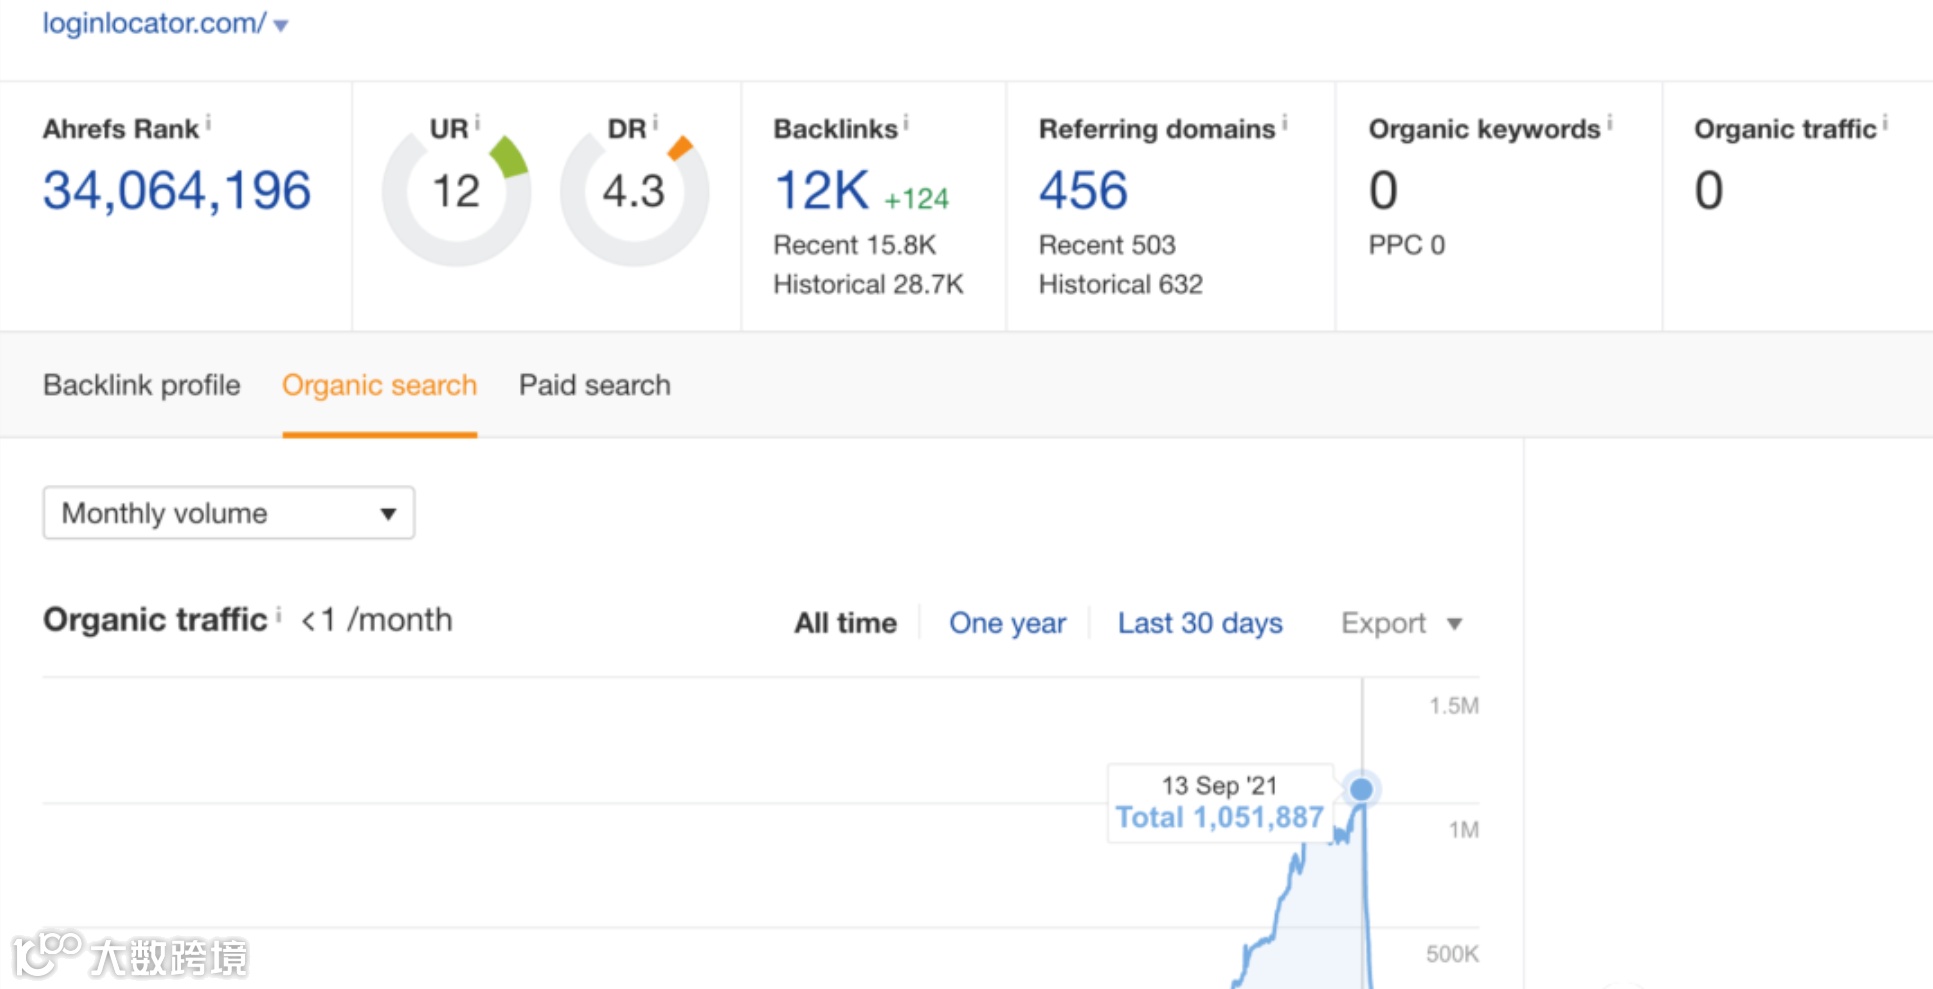
Task: Click the Total 1,051,887 tooltip value
Action: (x=1220, y=817)
